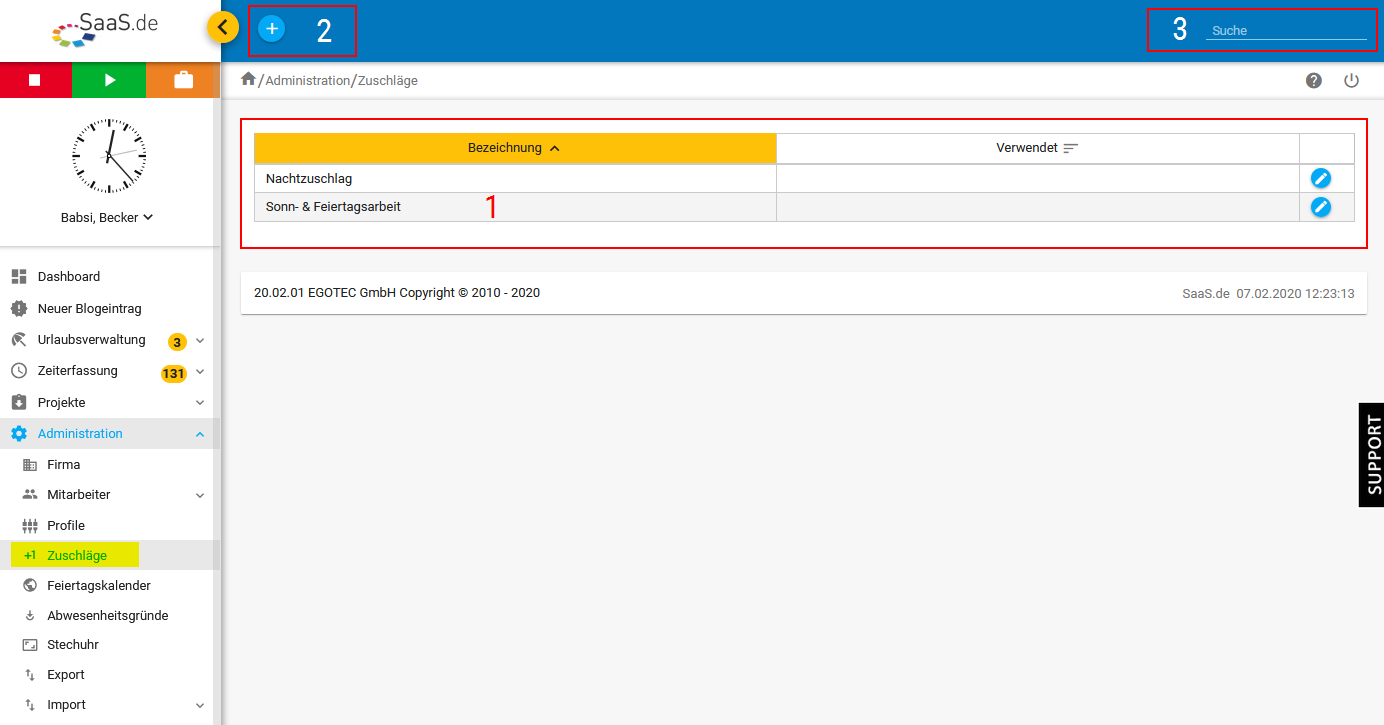The height and width of the screenshot is (725, 1384).
Task: Click the Dashboard grid icon
Action: [x=19, y=276]
